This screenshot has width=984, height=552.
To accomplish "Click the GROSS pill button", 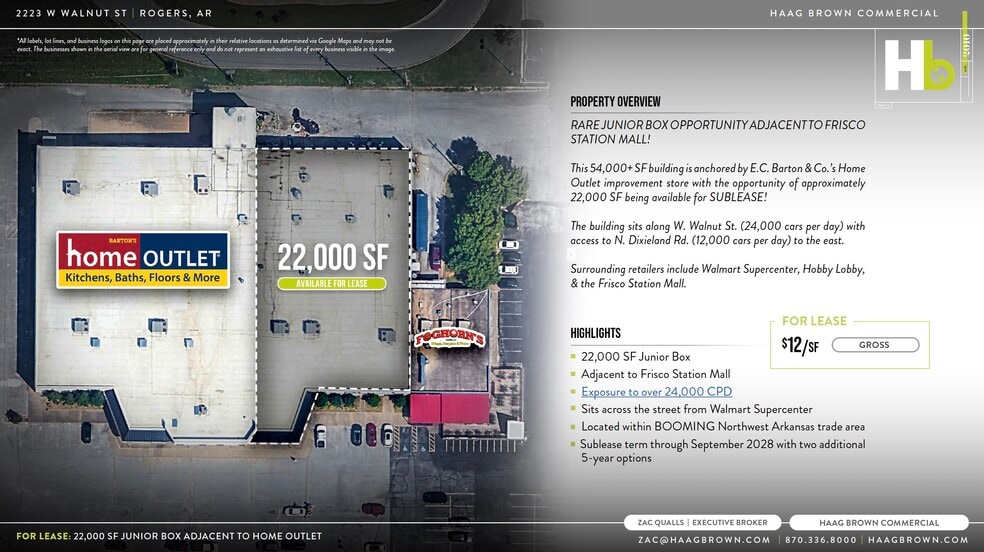I will pyautogui.click(x=874, y=345).
